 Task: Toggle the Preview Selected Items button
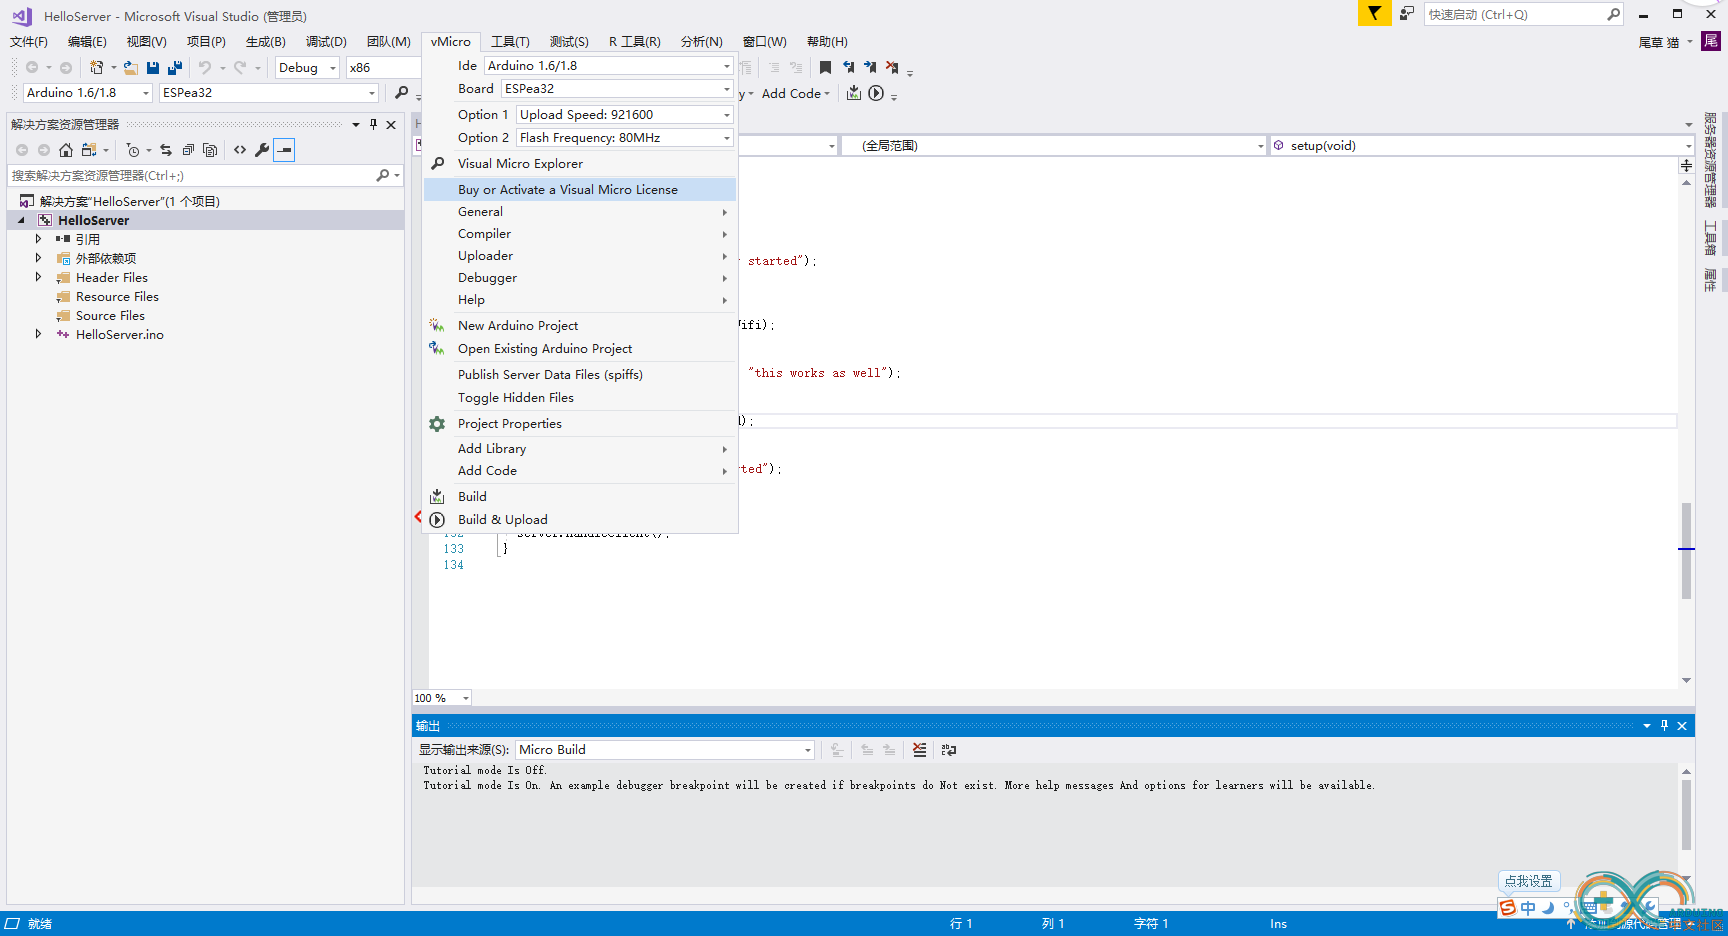point(285,150)
